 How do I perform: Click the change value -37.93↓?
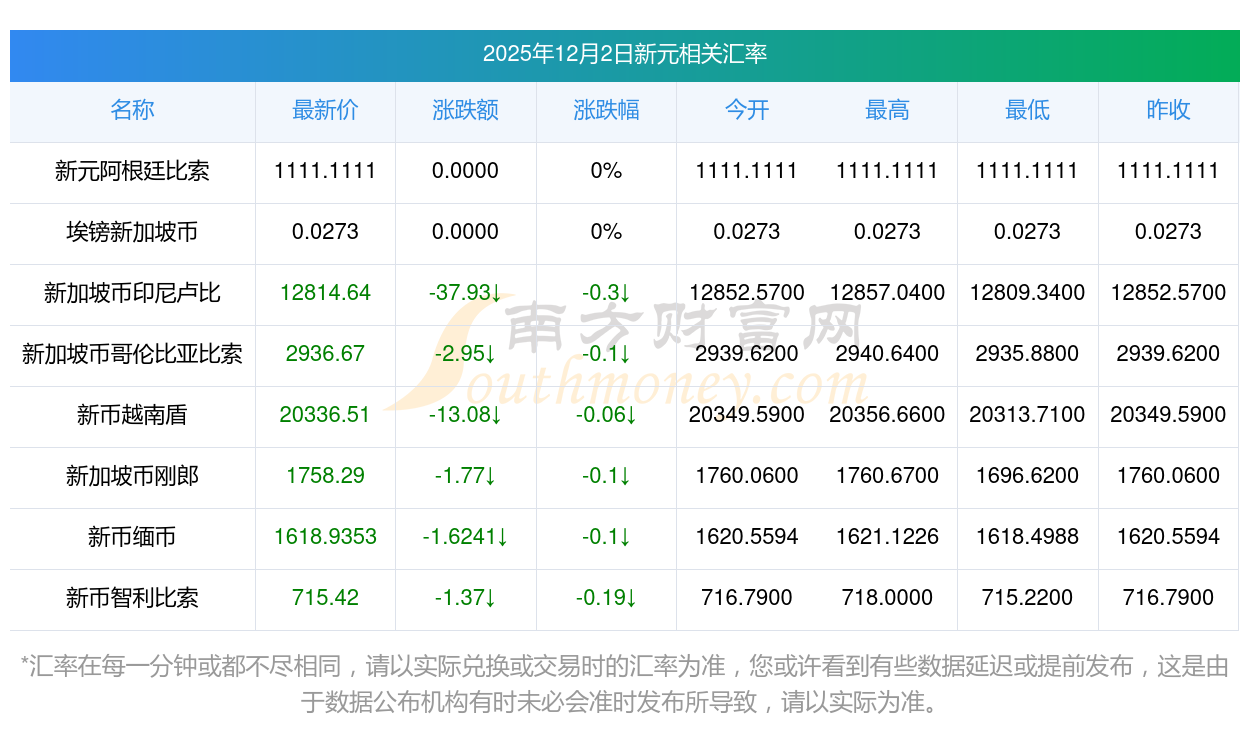(x=466, y=293)
